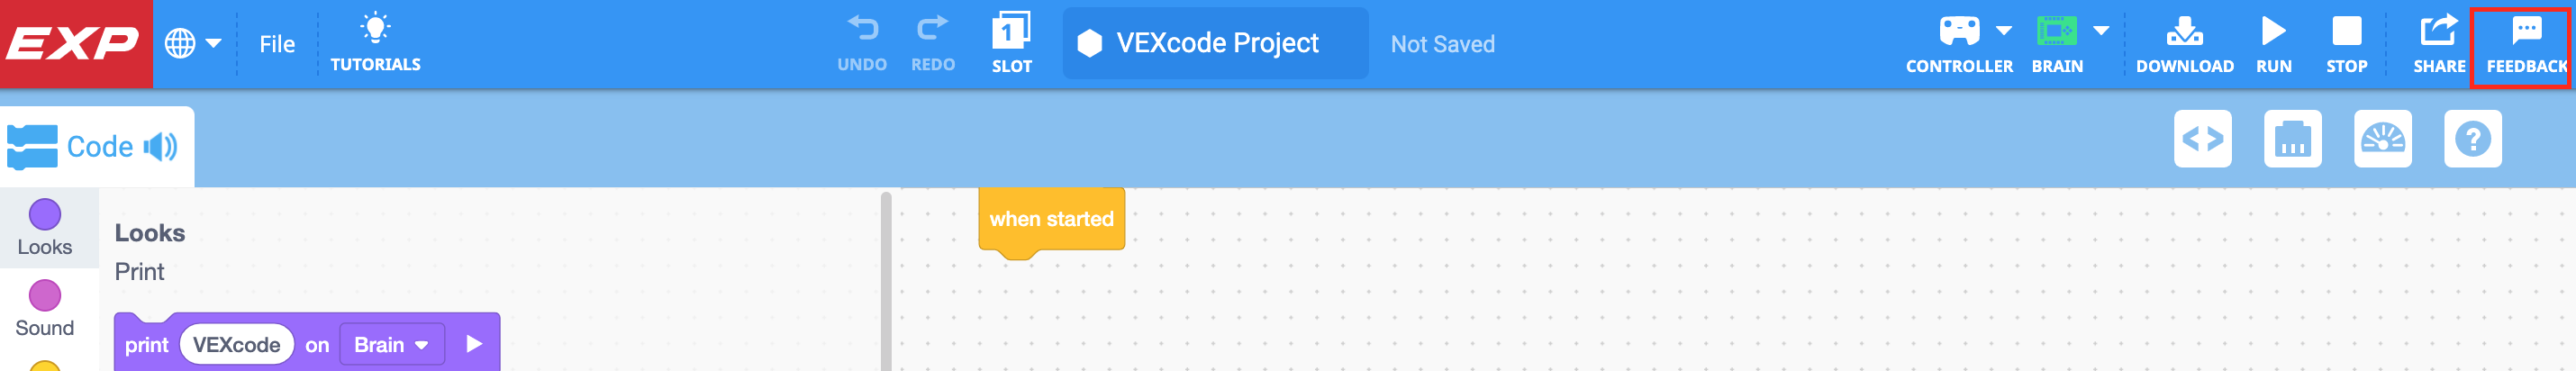Expand the Brain connection dropdown arrow

pyautogui.click(x=2101, y=30)
